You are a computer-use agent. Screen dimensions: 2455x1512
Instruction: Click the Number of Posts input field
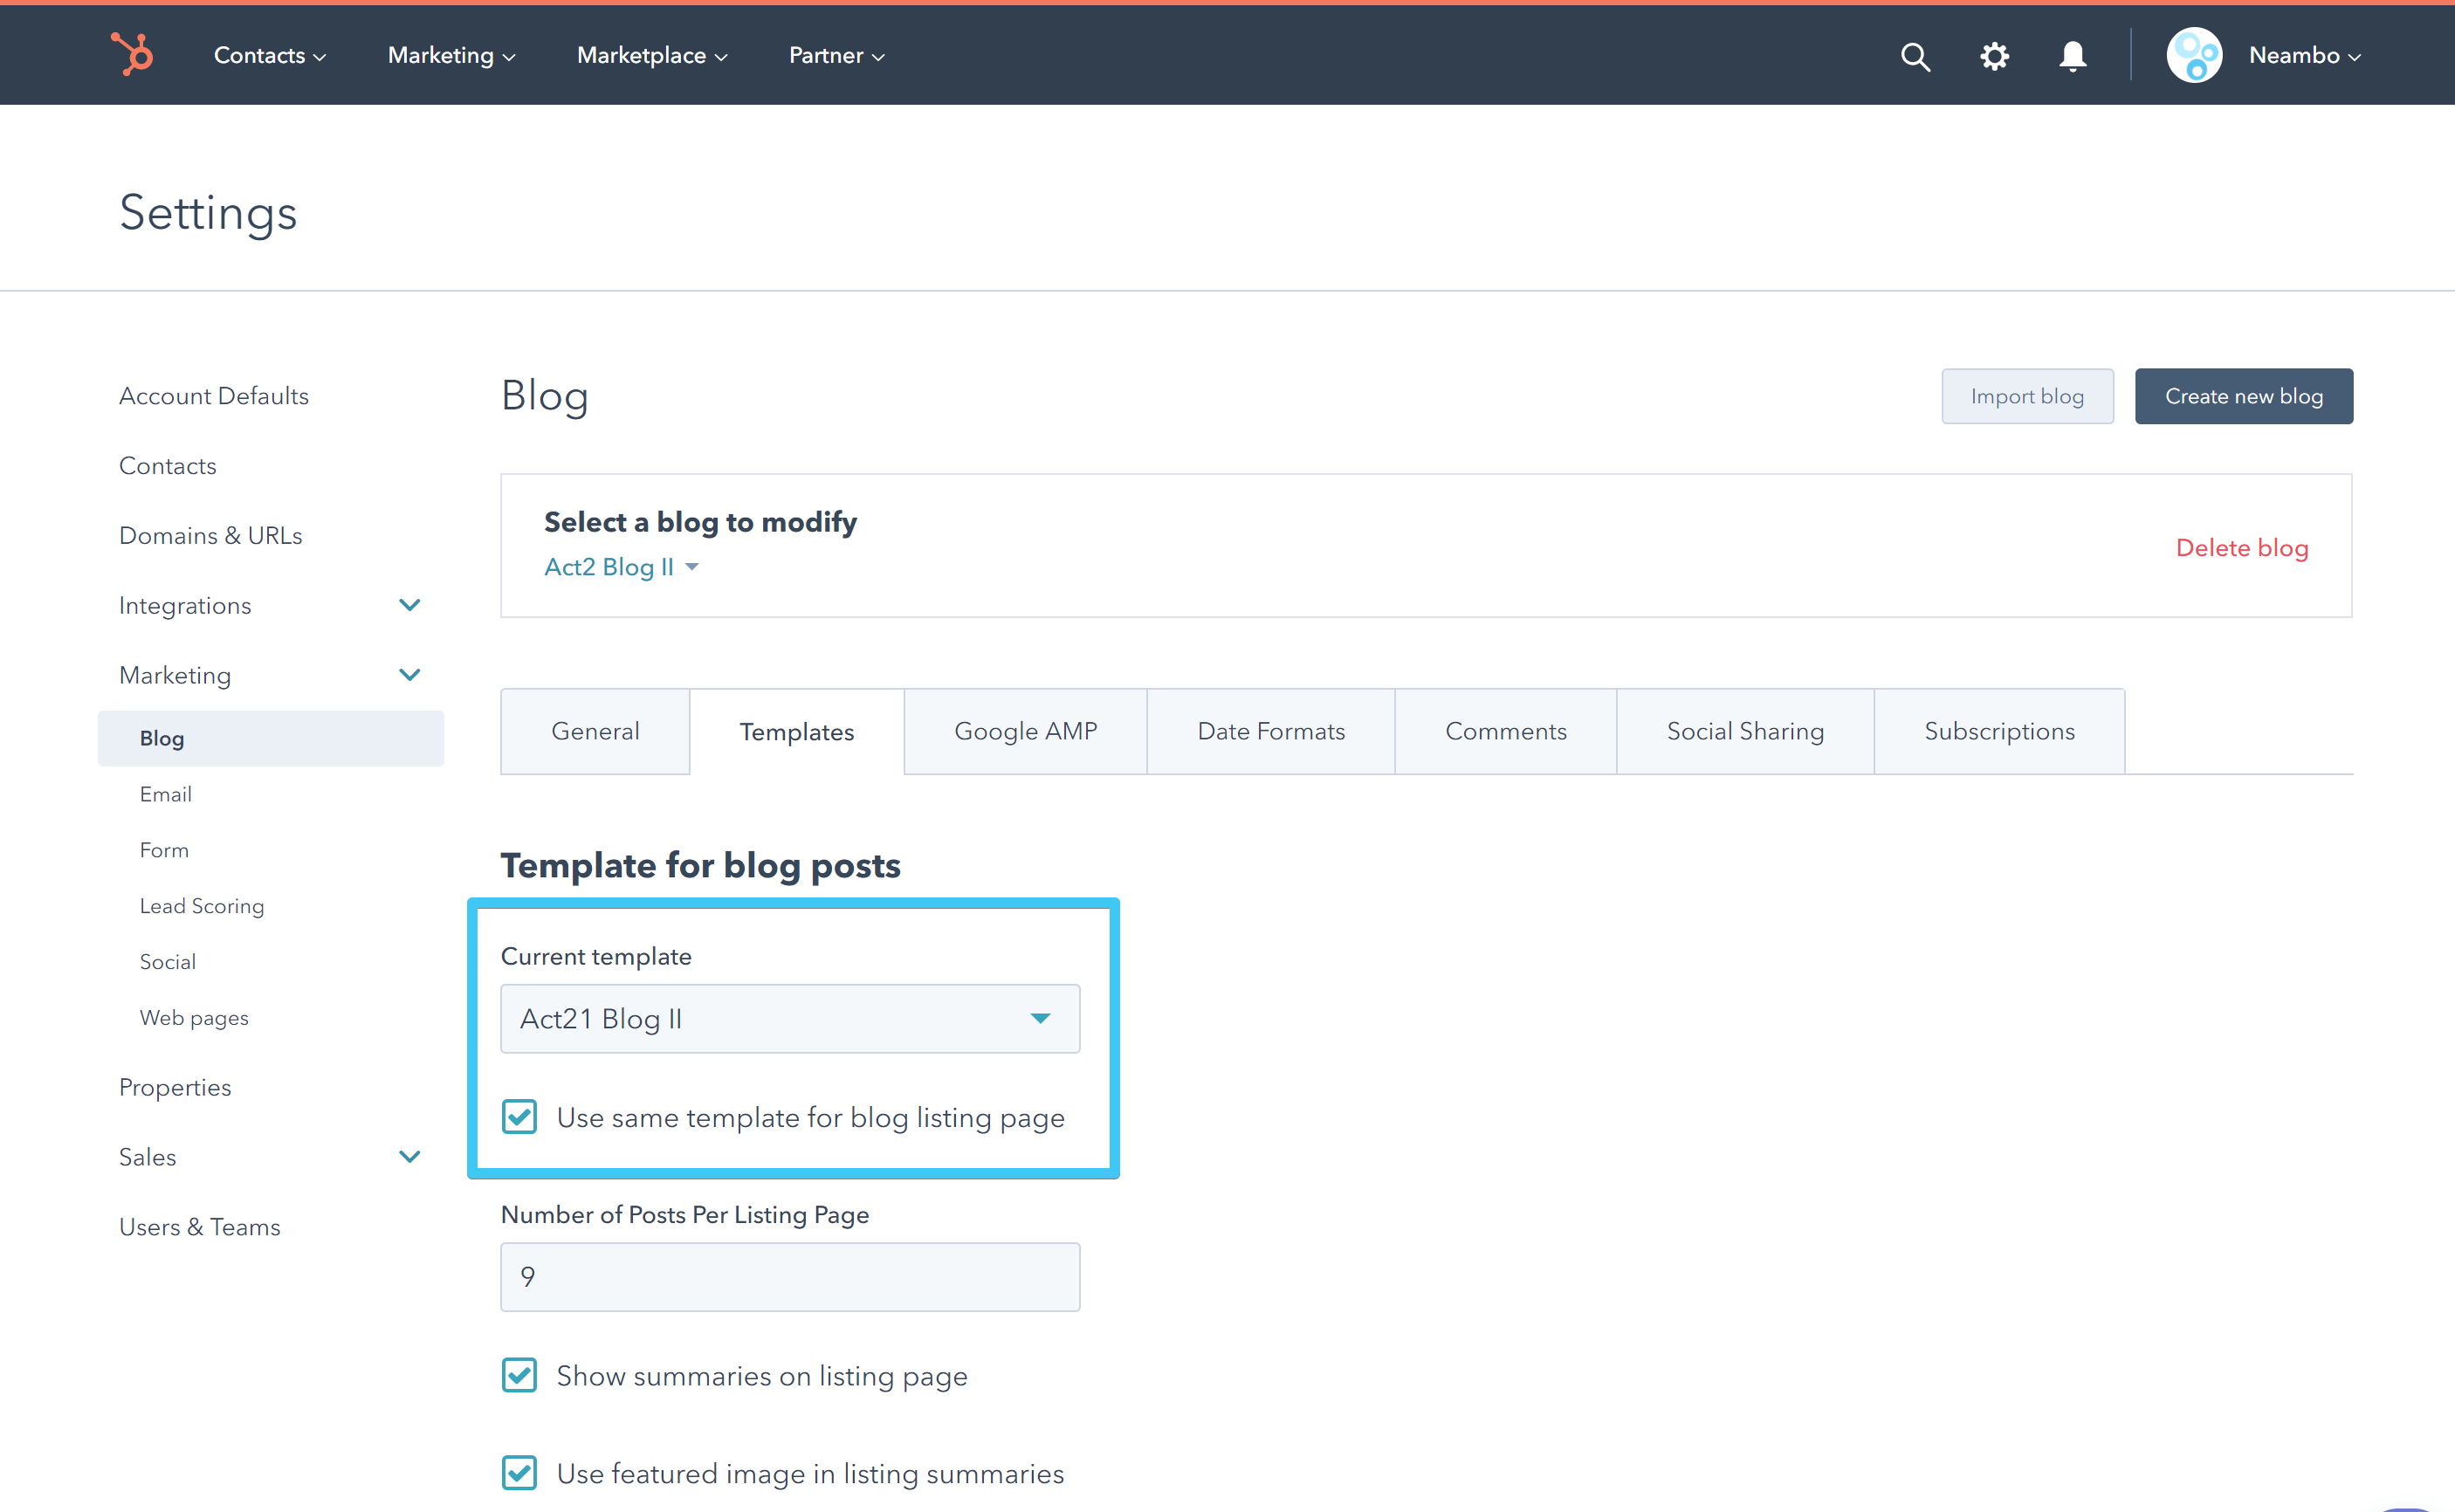click(x=789, y=1276)
